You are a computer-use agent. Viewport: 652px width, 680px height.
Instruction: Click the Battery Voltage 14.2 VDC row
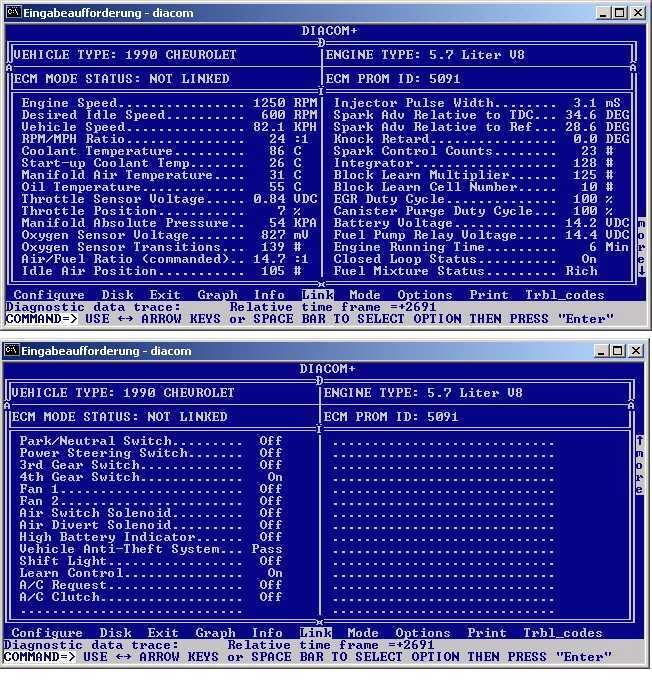point(481,223)
